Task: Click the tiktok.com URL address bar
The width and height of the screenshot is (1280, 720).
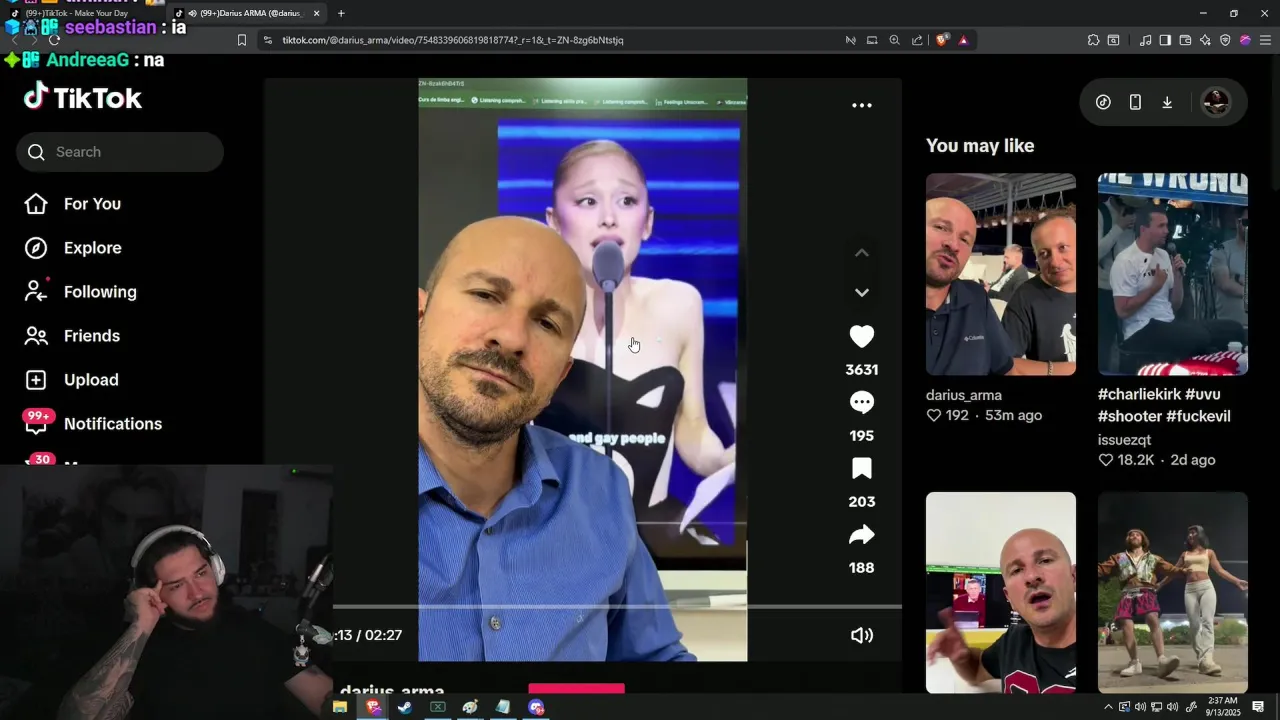Action: coord(452,40)
